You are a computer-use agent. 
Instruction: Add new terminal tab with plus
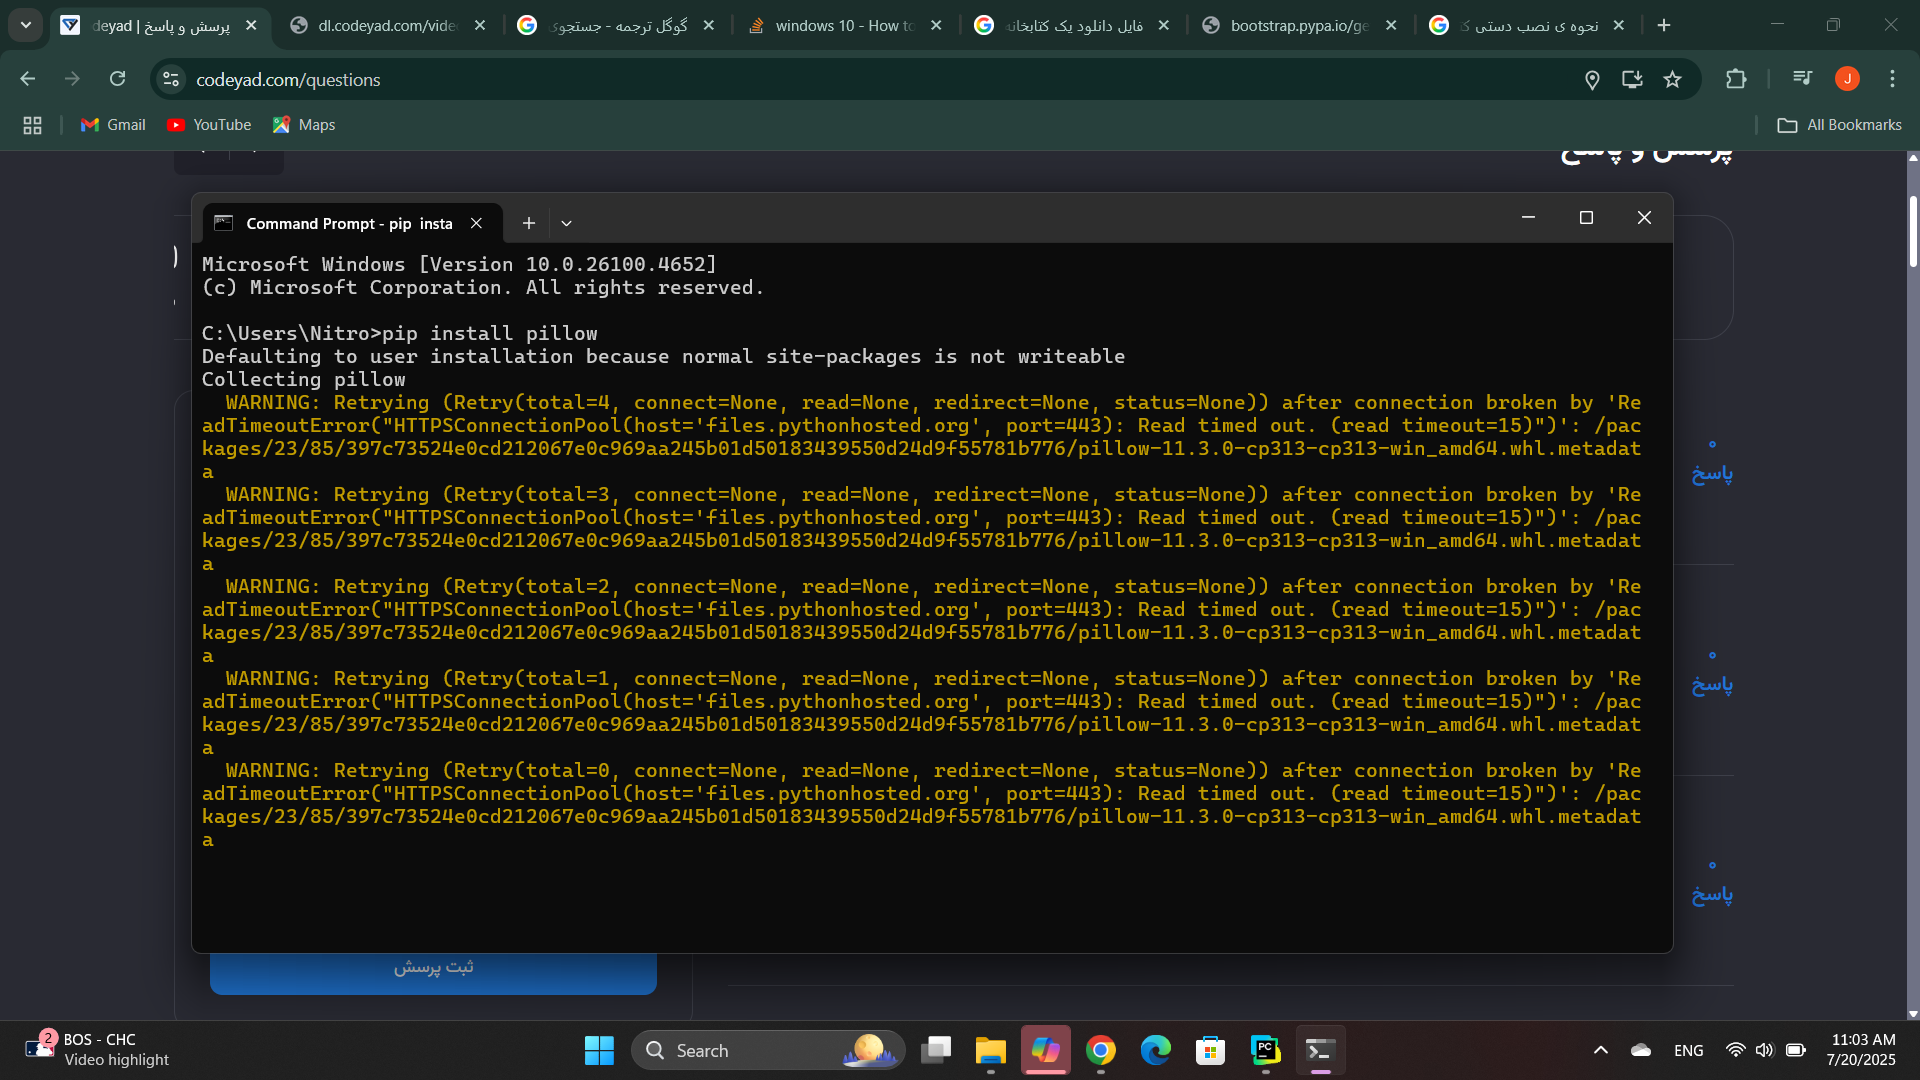tap(529, 223)
